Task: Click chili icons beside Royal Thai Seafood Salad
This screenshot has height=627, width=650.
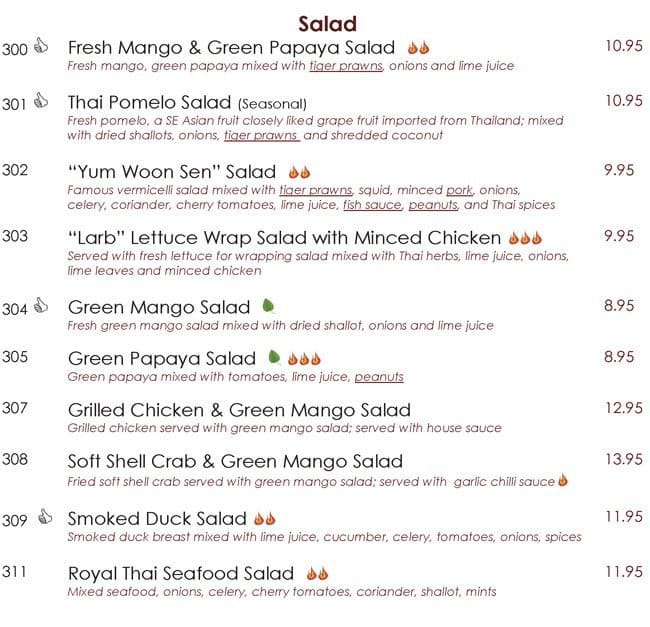Action: pyautogui.click(x=317, y=574)
